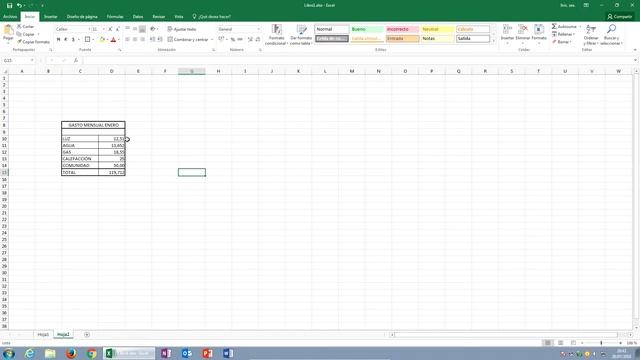Expand the cell styles gallery

pos(493,41)
